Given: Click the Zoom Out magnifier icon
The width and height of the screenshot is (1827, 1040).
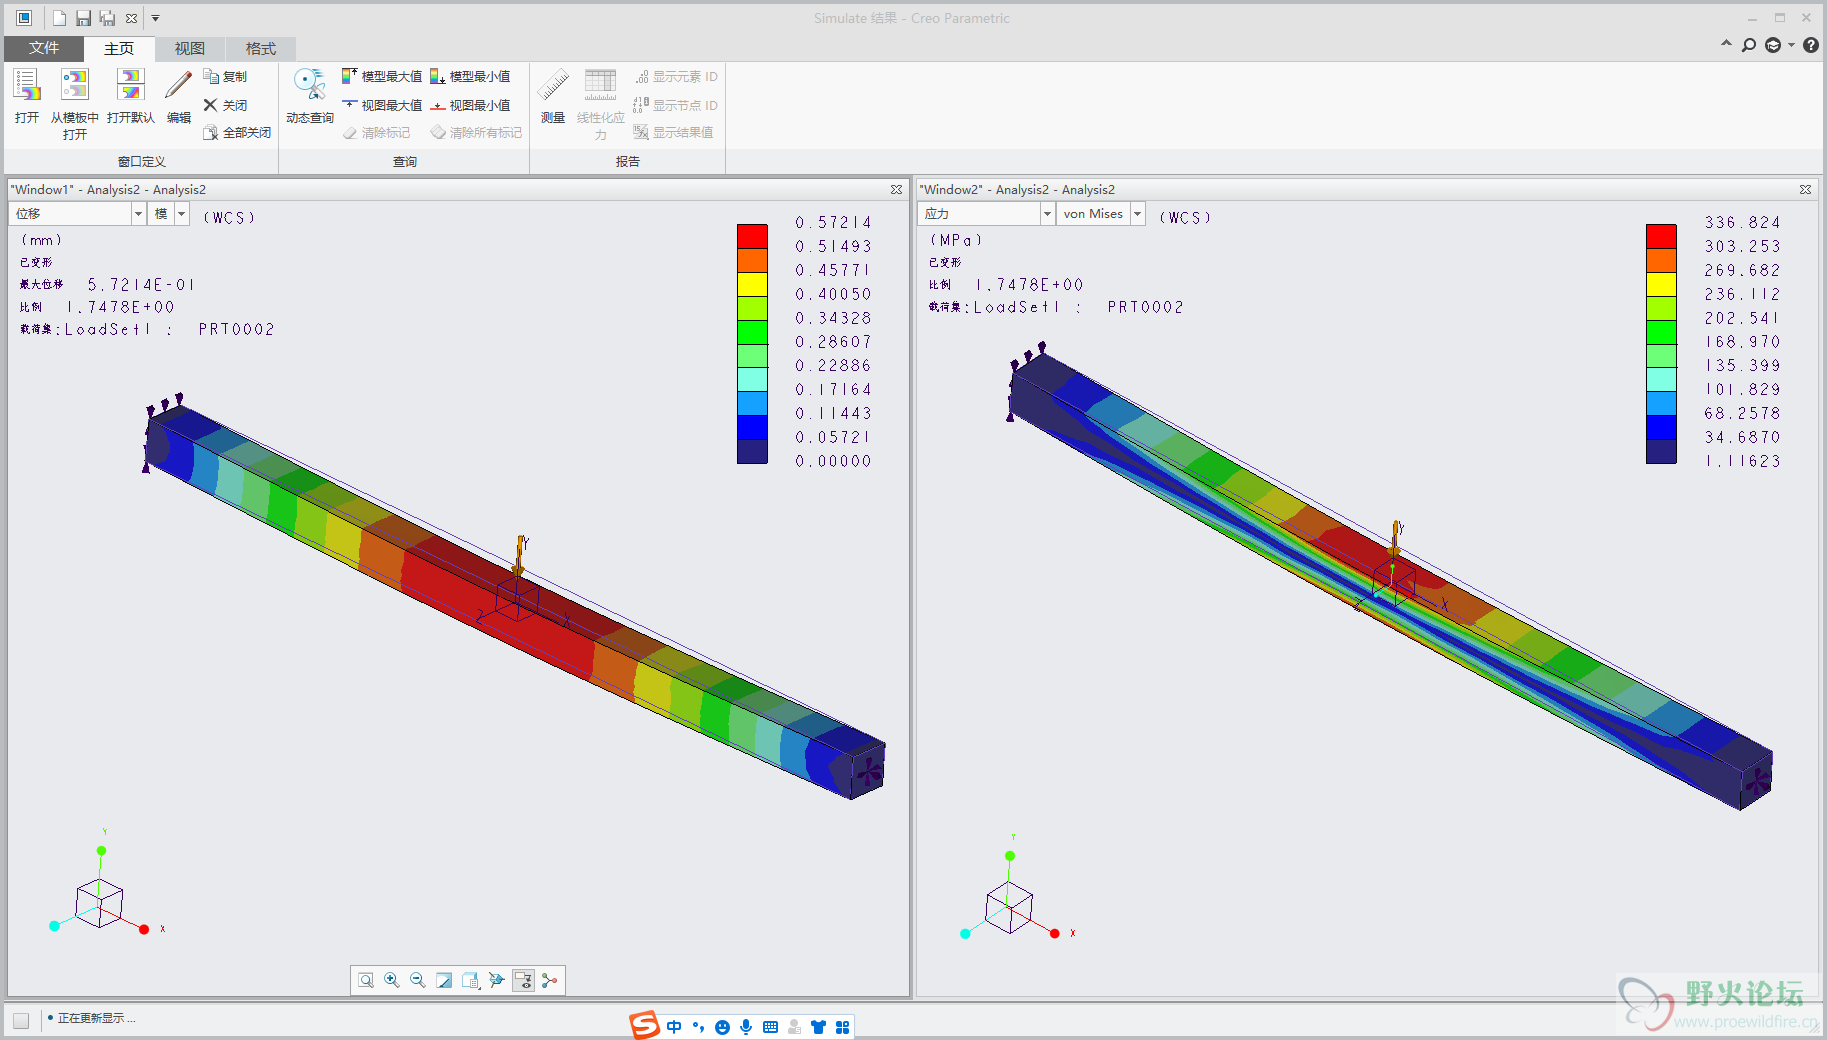Looking at the screenshot, I should 418,980.
